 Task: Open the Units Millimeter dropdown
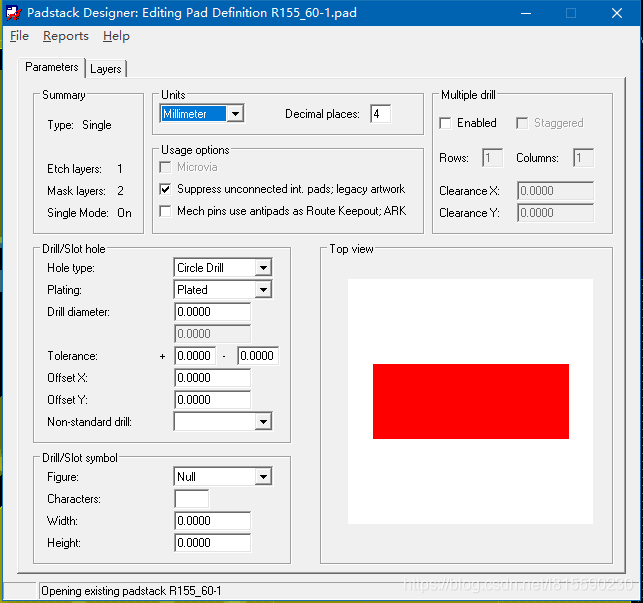[202, 114]
